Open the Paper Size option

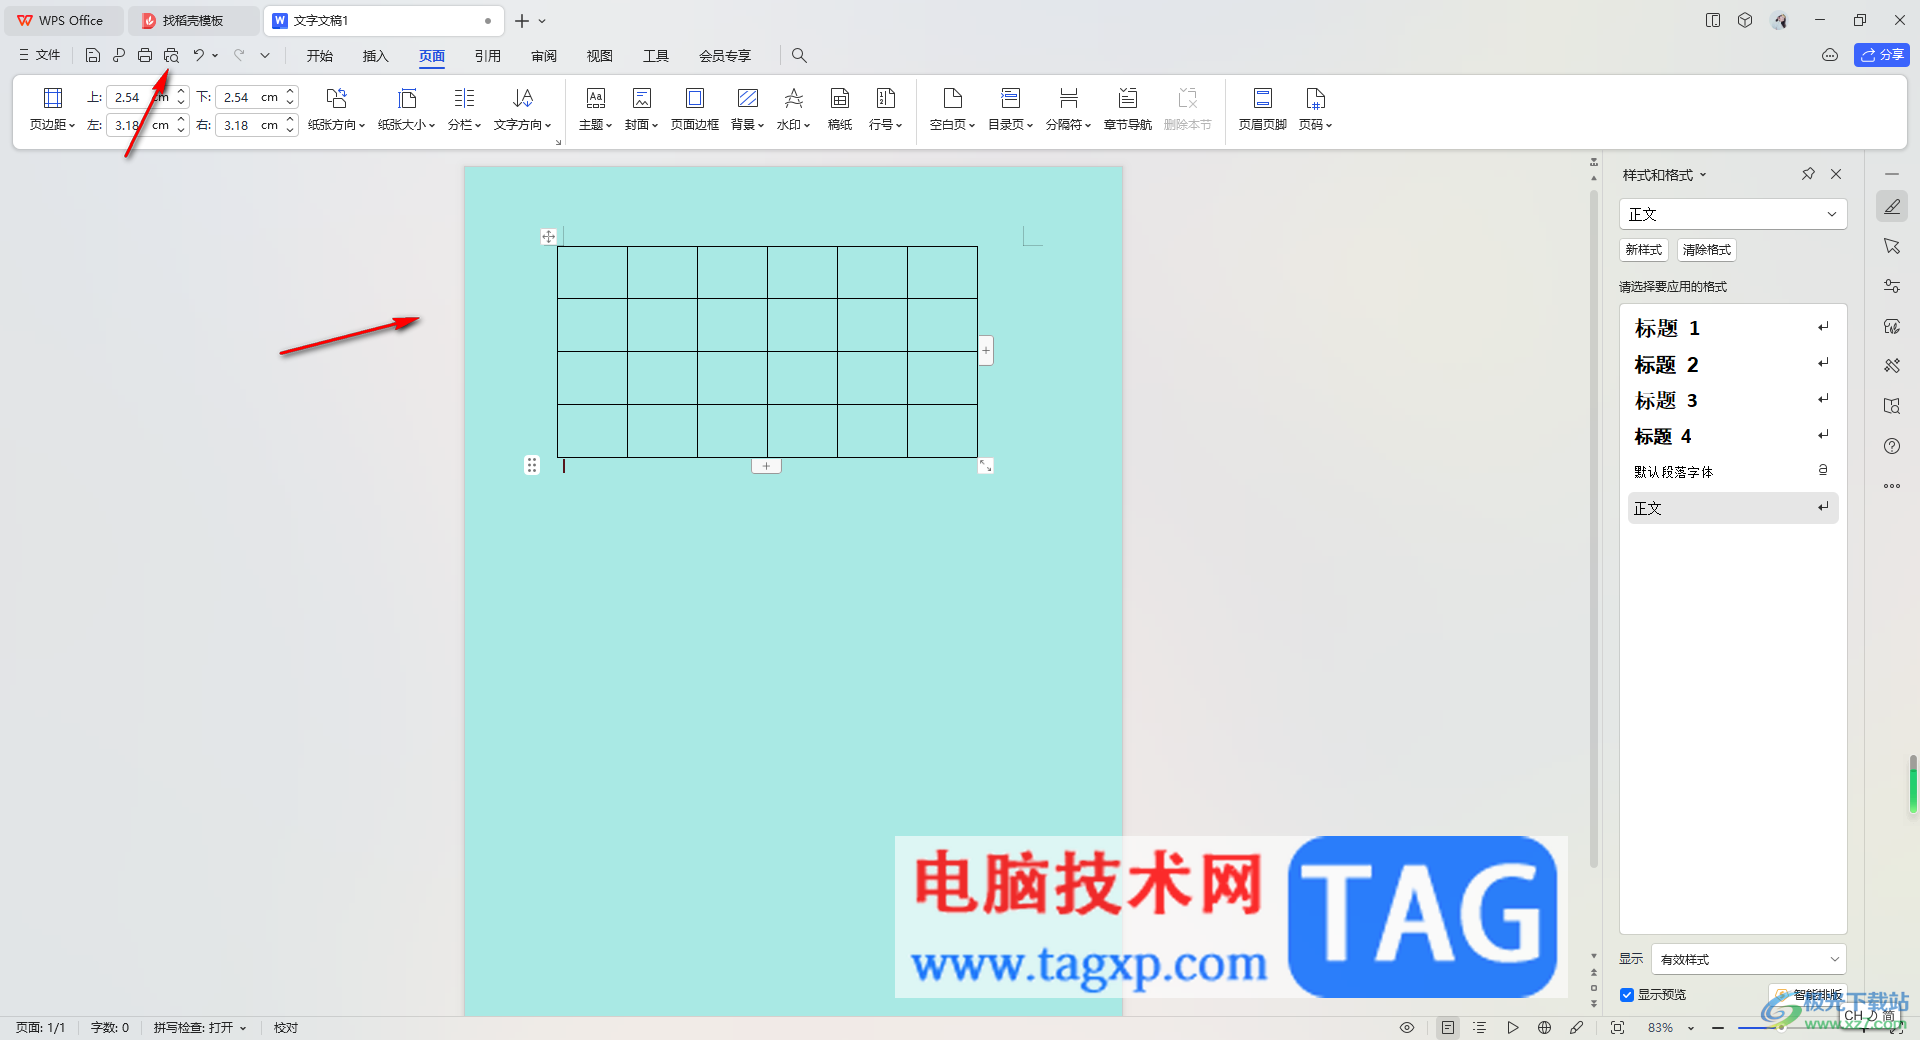406,109
